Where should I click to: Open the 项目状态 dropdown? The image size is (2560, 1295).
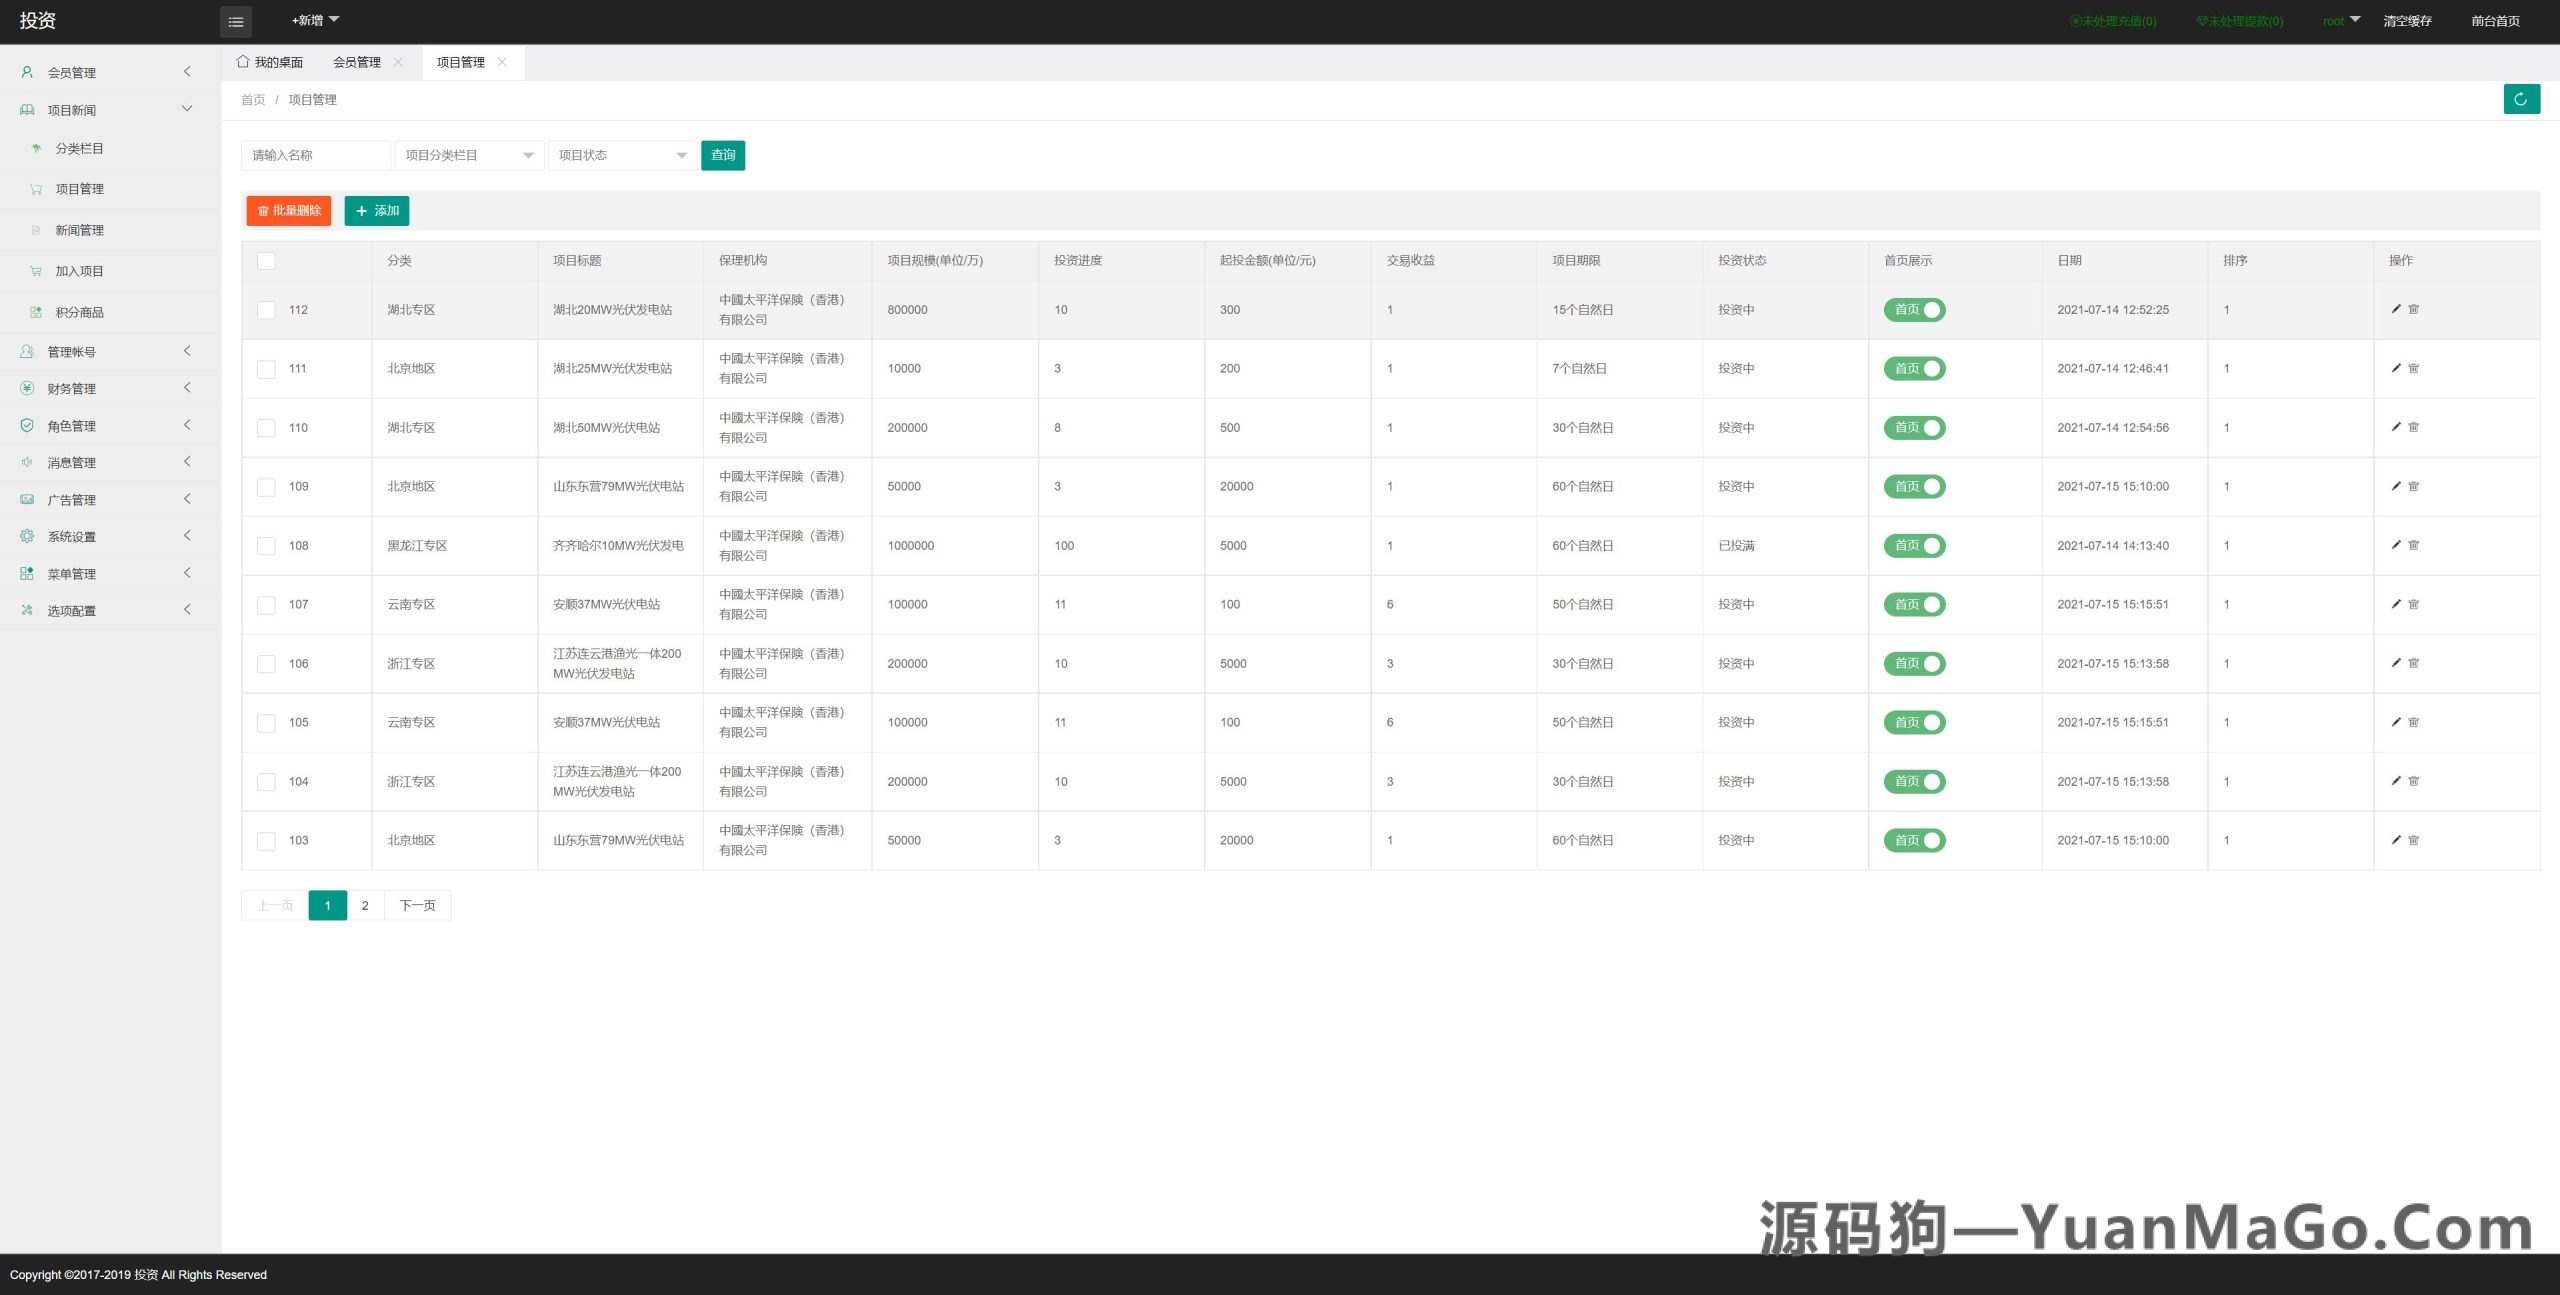tap(622, 155)
